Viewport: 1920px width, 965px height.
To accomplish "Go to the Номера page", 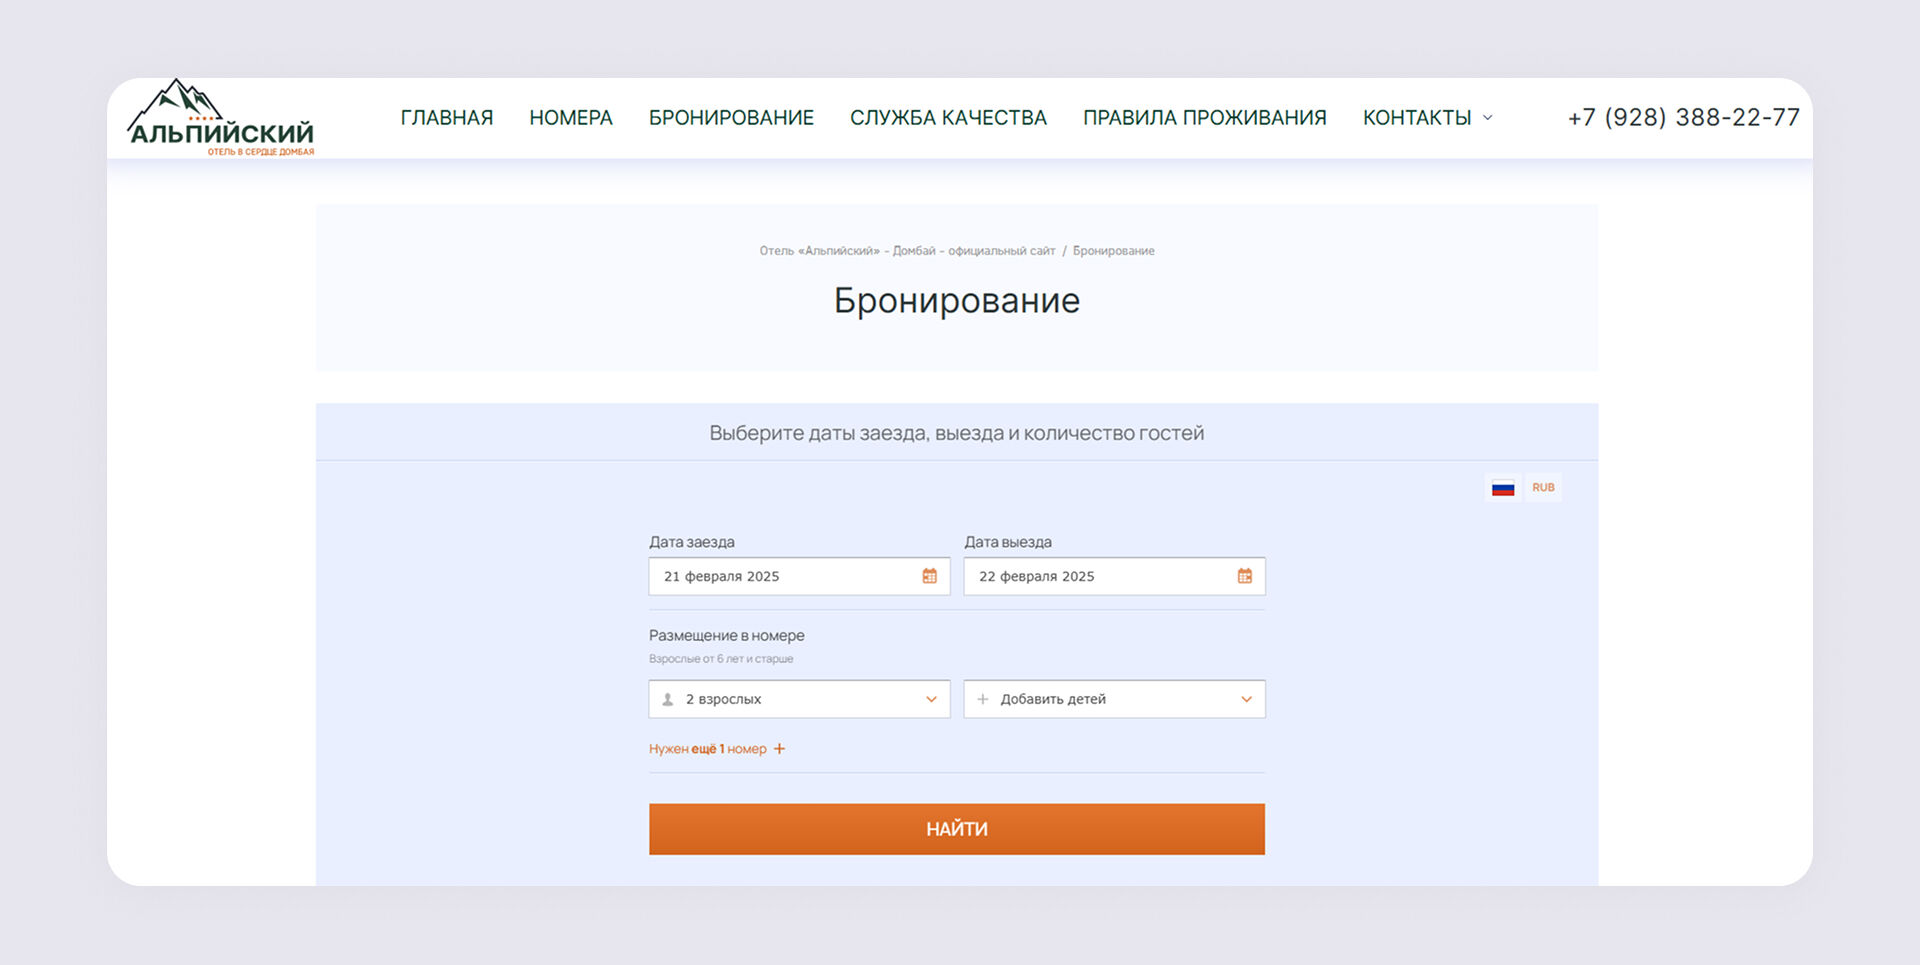I will 571,118.
